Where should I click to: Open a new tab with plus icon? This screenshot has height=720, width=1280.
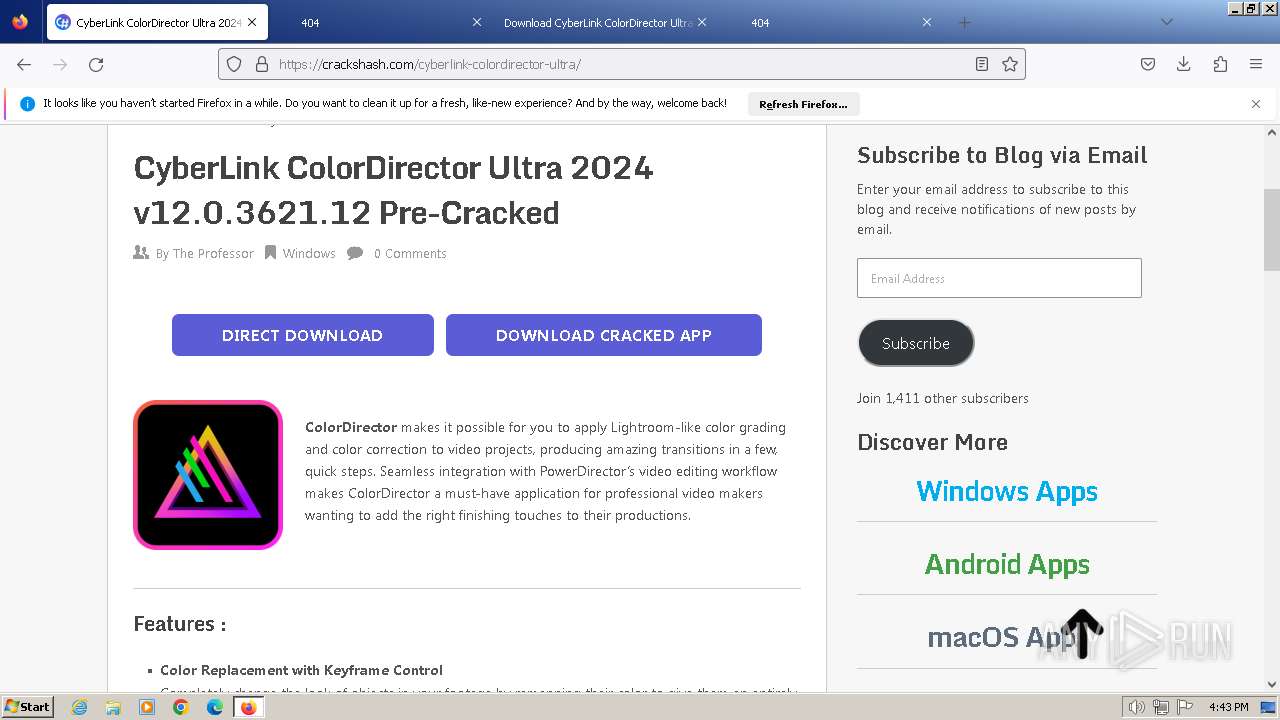click(x=964, y=22)
